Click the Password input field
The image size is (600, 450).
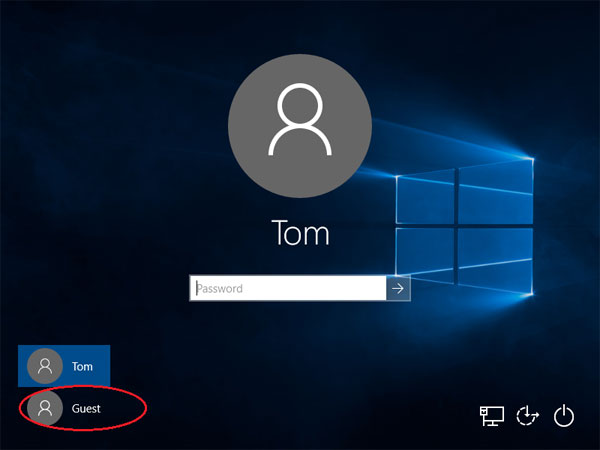[x=288, y=288]
